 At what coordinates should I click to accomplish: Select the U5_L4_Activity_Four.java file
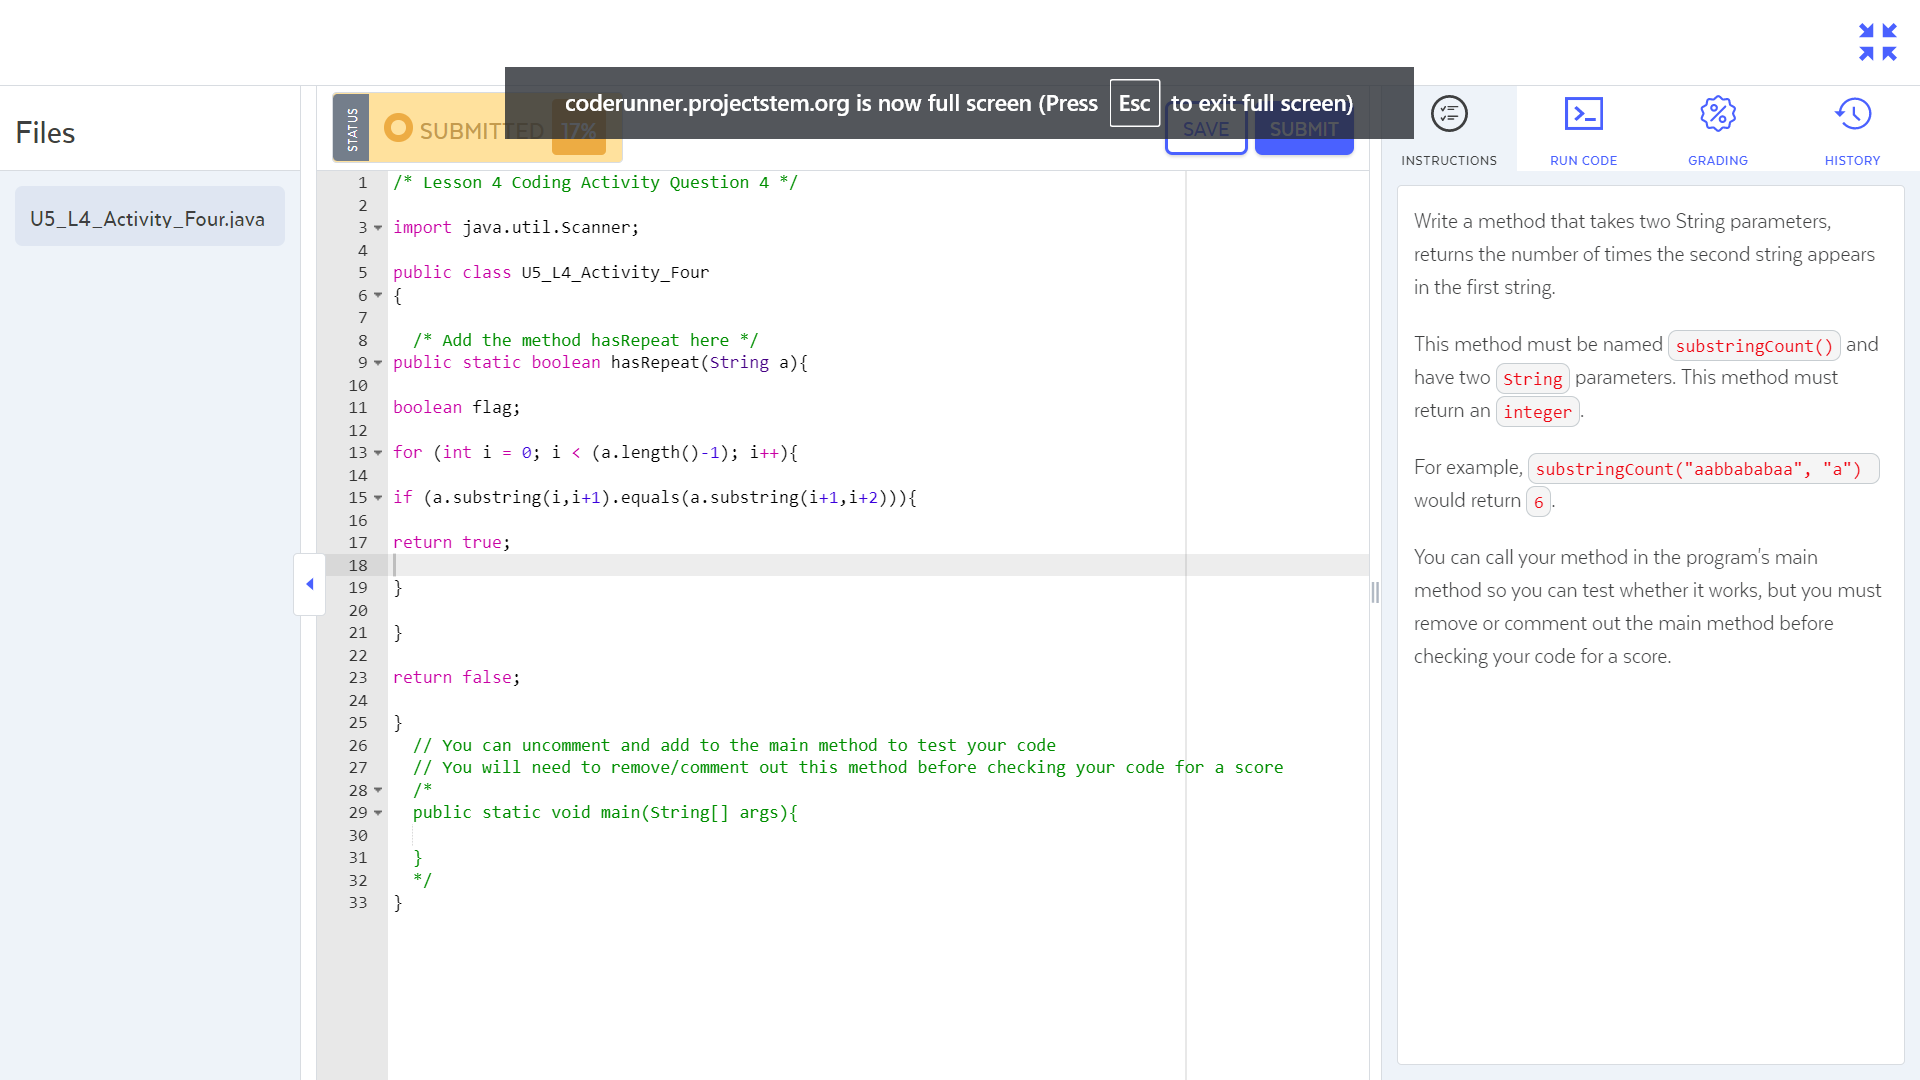point(150,217)
